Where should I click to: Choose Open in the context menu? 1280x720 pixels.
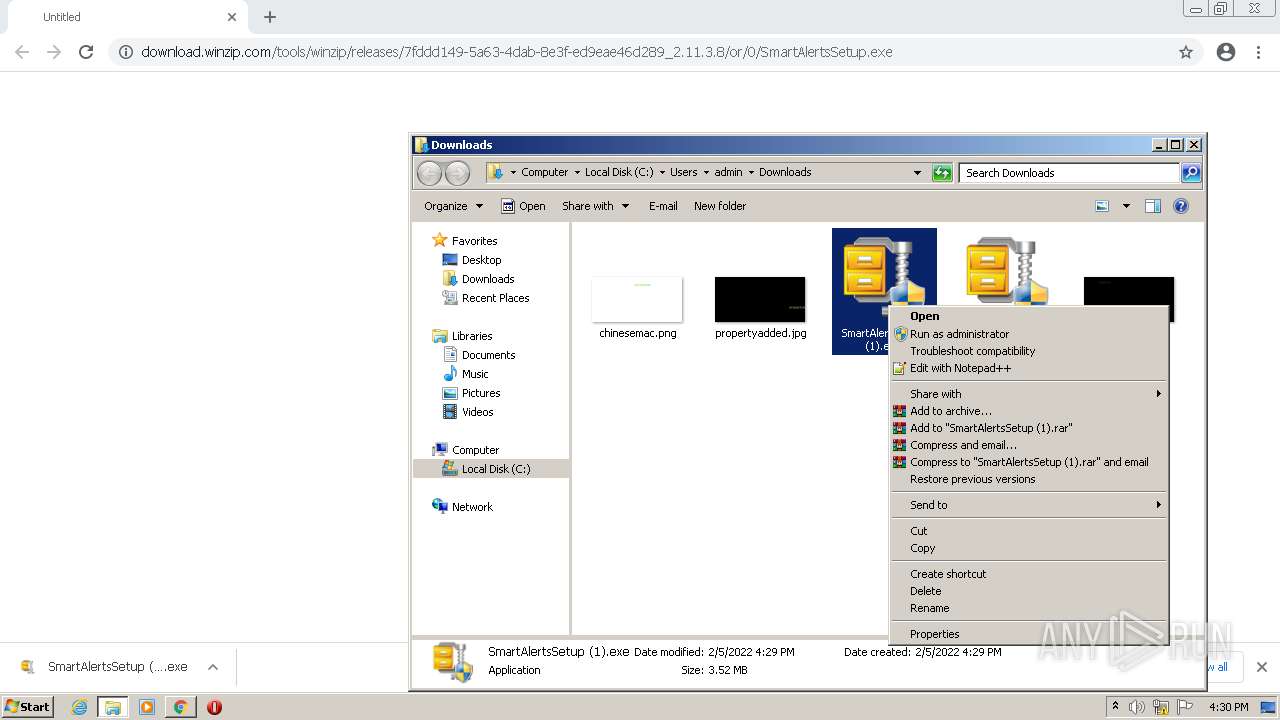pos(1029,316)
